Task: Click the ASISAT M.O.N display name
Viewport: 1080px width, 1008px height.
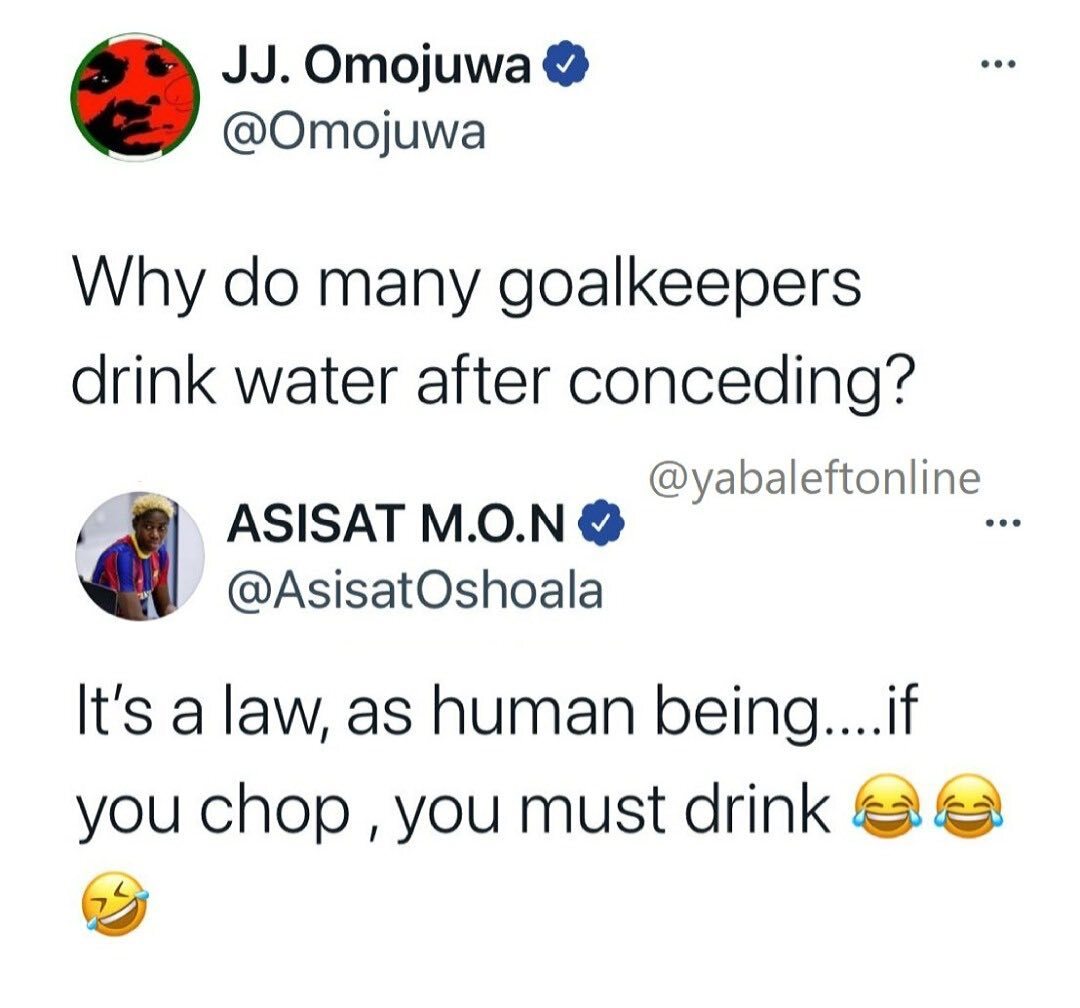Action: tap(399, 523)
